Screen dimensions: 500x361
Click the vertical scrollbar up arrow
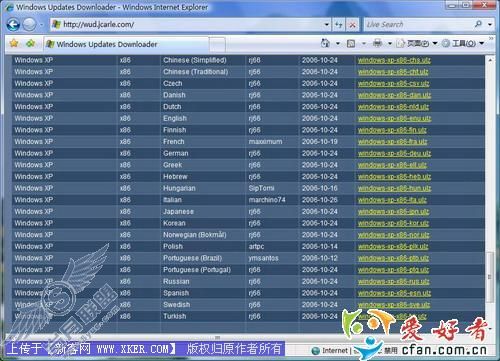click(490, 60)
